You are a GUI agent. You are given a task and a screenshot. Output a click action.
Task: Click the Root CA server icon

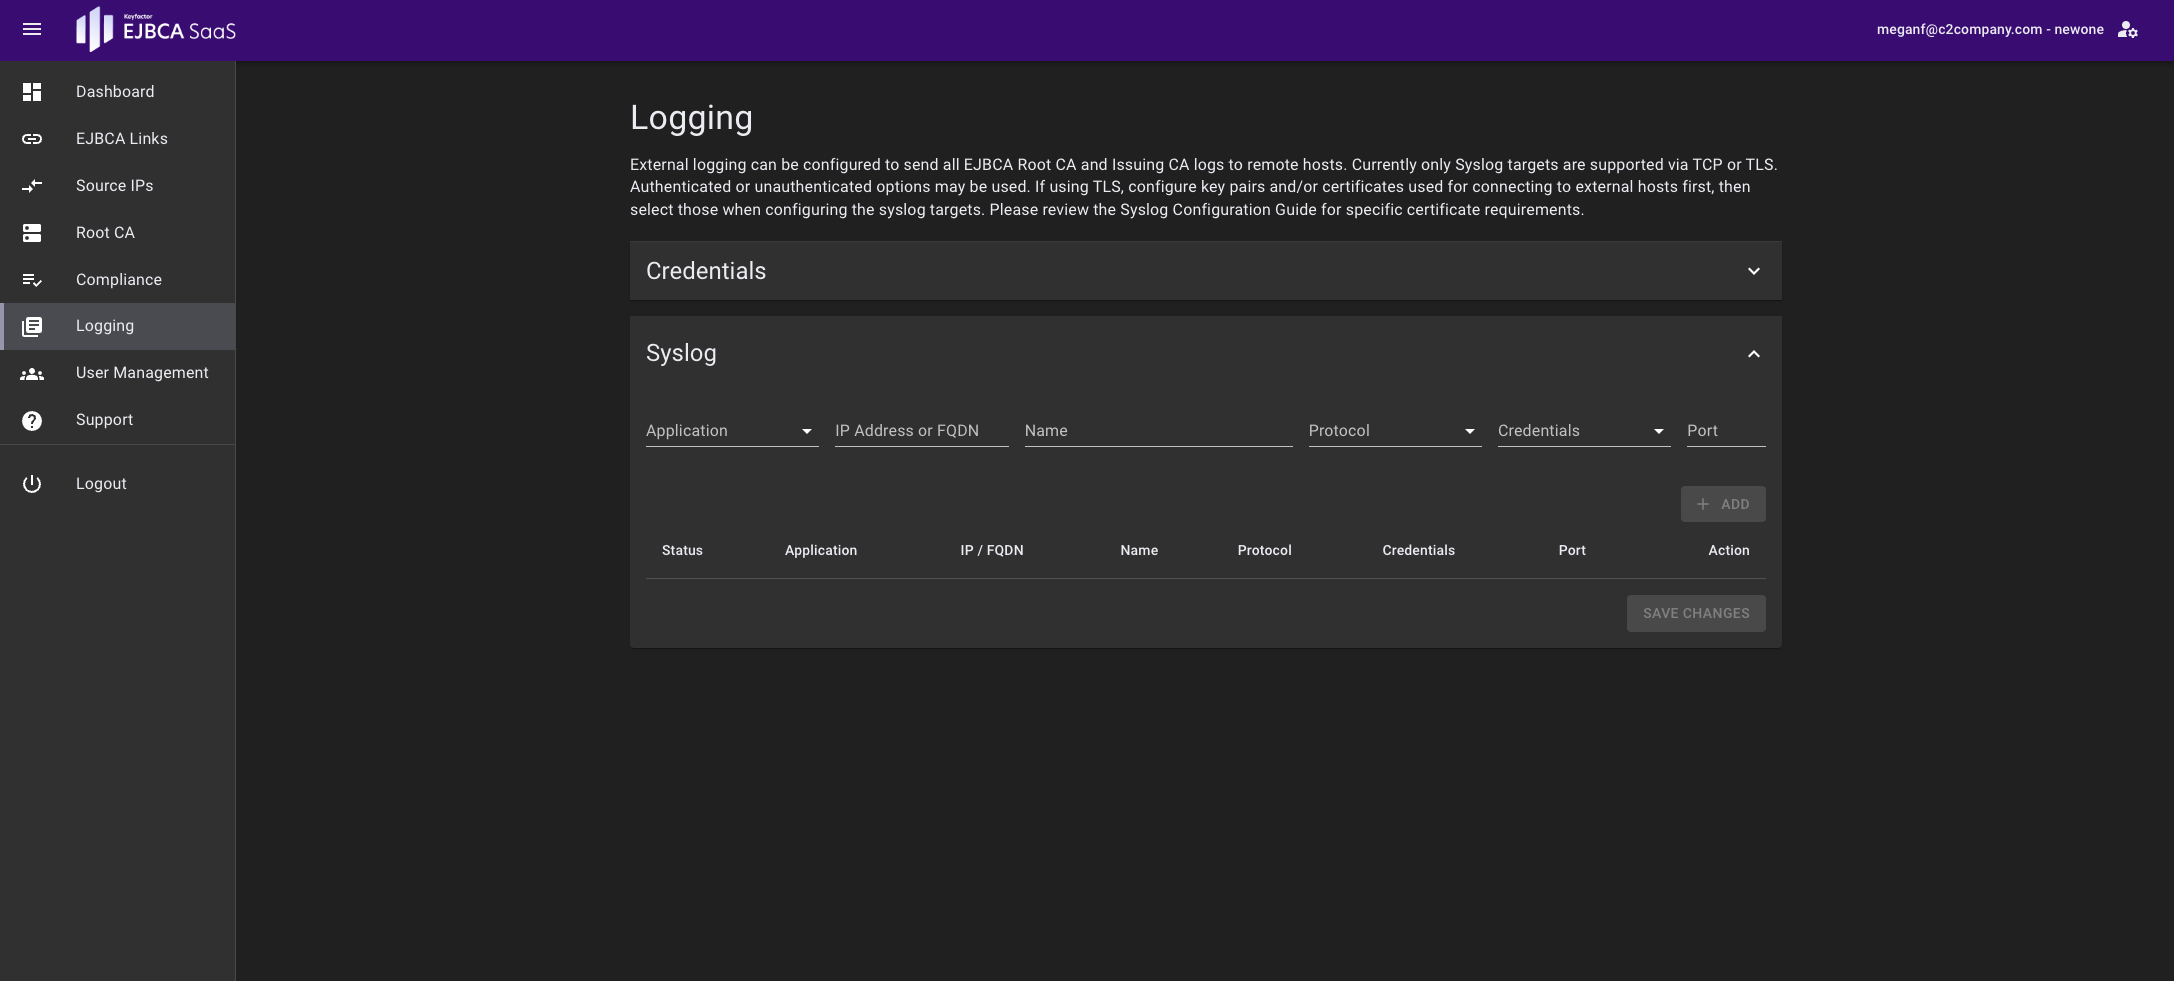point(32,233)
